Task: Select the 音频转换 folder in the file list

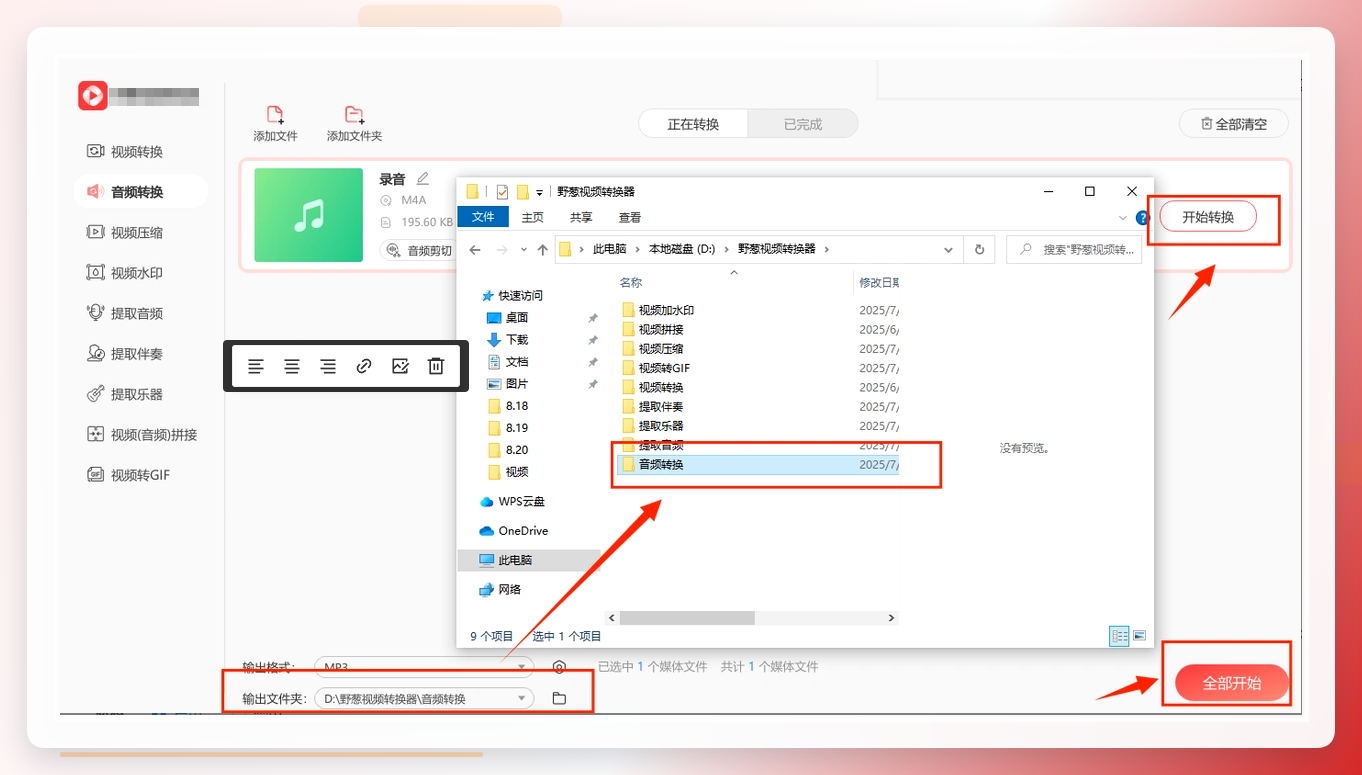Action: coord(759,464)
